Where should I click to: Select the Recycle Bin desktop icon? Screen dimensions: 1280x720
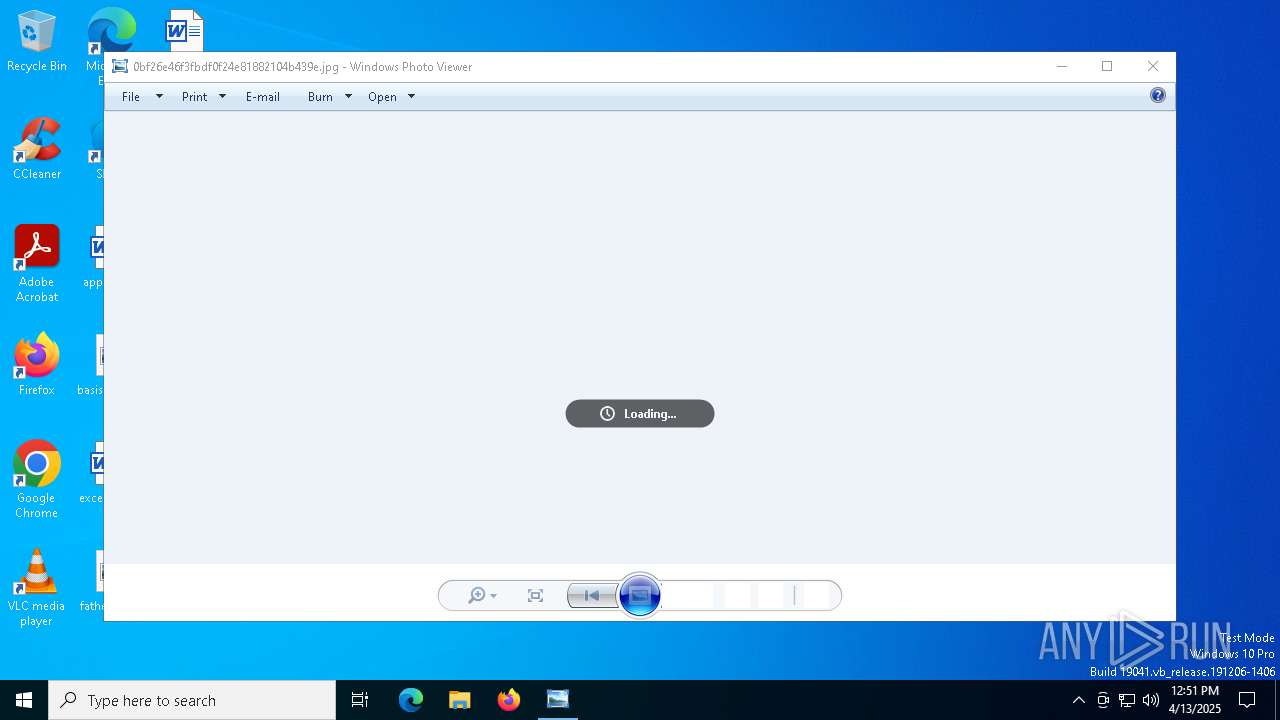pyautogui.click(x=37, y=42)
